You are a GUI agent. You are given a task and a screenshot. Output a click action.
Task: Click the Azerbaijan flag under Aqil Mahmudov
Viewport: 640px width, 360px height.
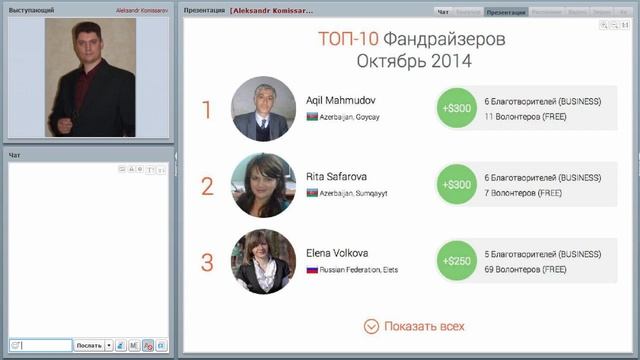312,117
